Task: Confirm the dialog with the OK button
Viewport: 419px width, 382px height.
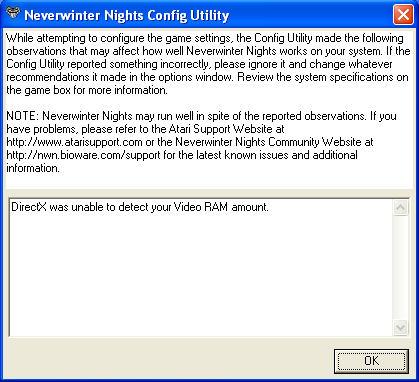Action: click(x=371, y=361)
